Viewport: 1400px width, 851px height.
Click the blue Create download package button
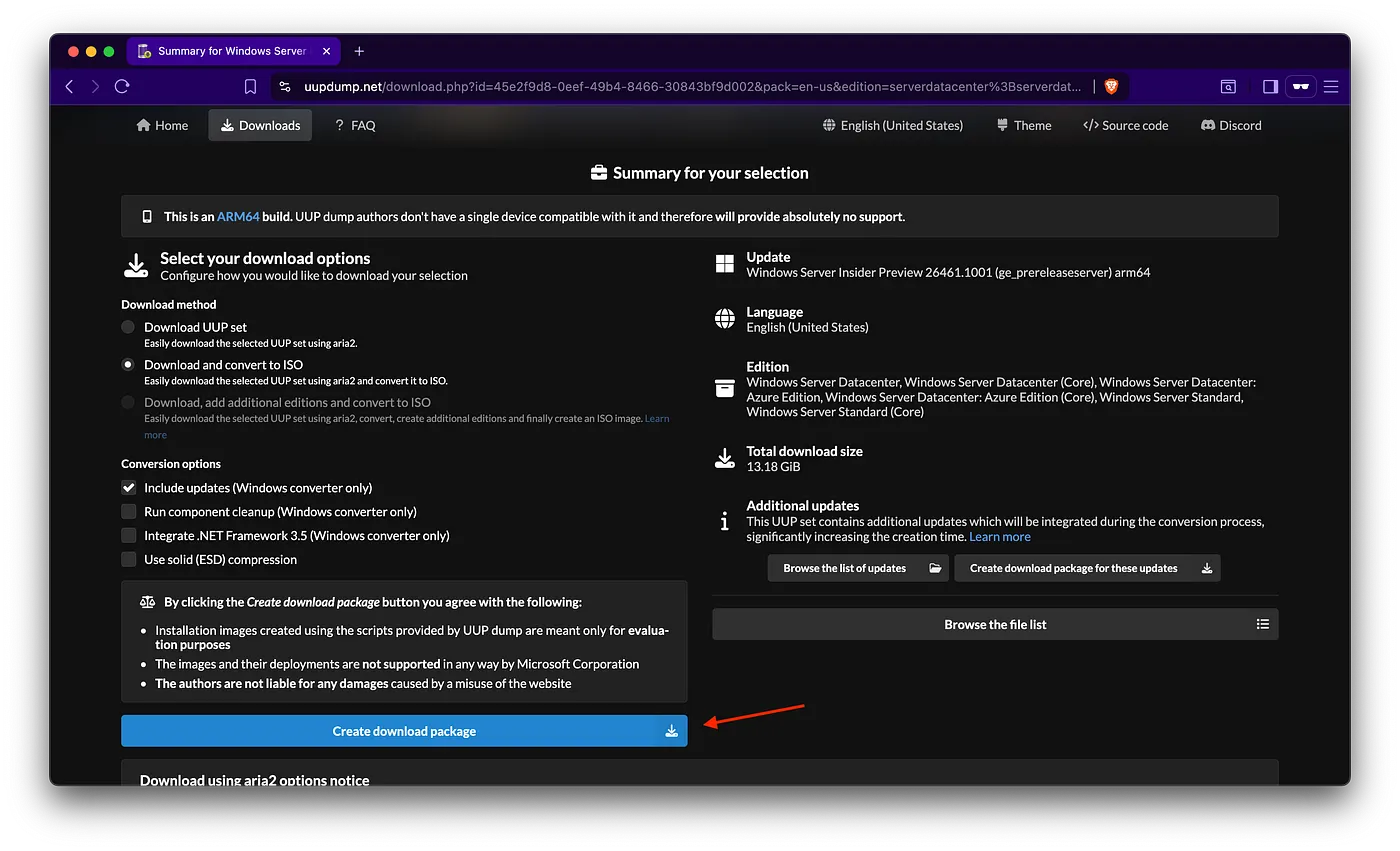[x=404, y=731]
